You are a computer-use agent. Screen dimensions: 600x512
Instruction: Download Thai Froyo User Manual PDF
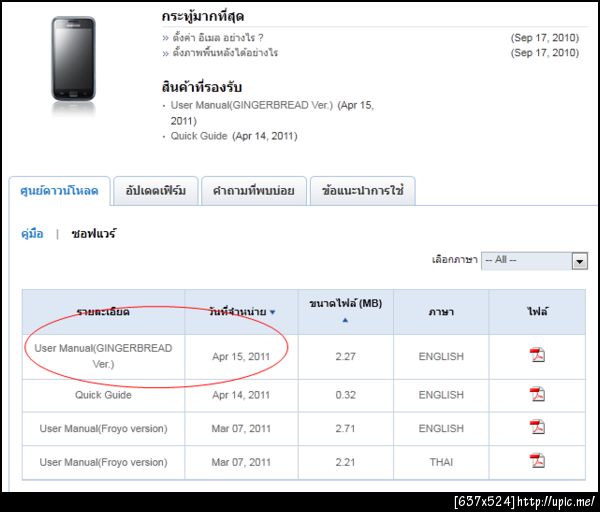pos(537,461)
